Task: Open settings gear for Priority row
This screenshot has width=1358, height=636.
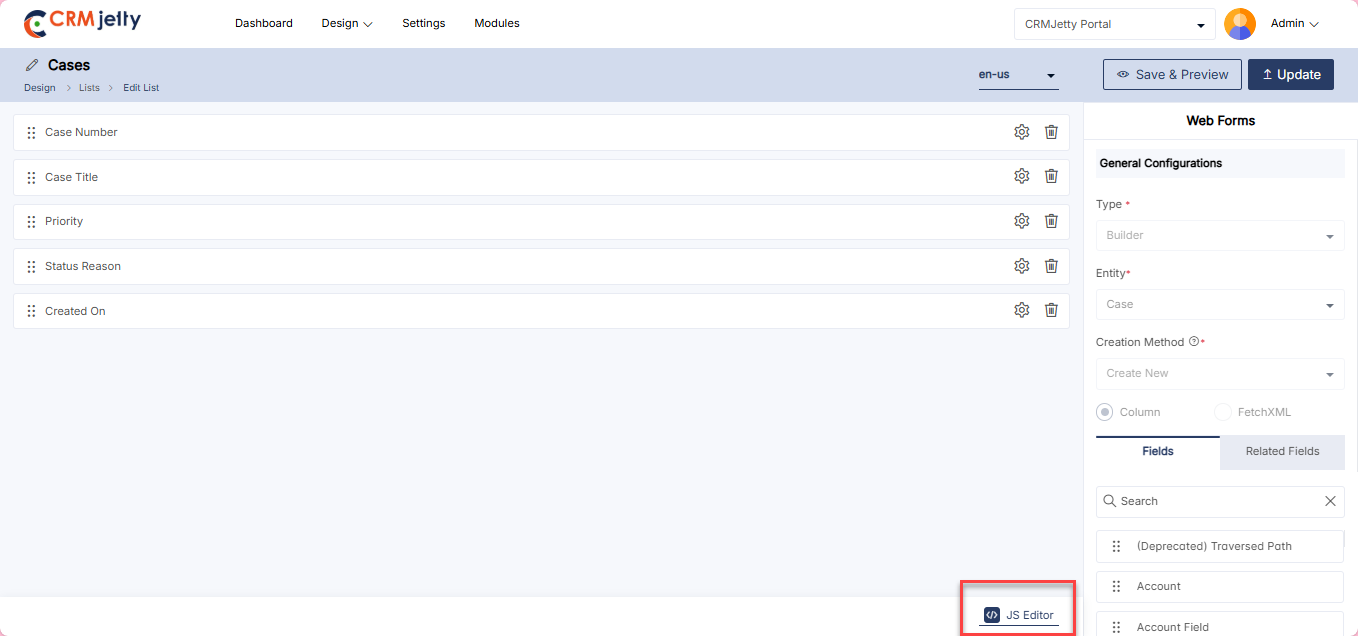Action: click(1021, 221)
